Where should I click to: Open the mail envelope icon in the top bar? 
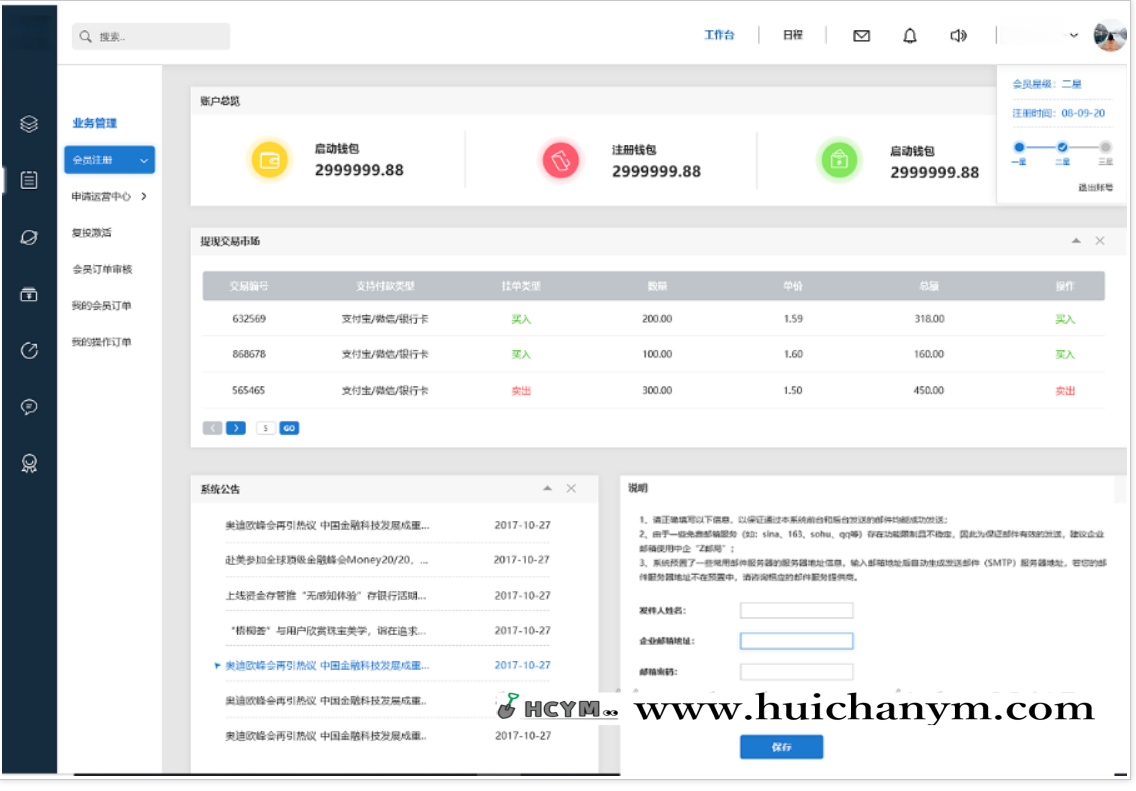click(861, 35)
